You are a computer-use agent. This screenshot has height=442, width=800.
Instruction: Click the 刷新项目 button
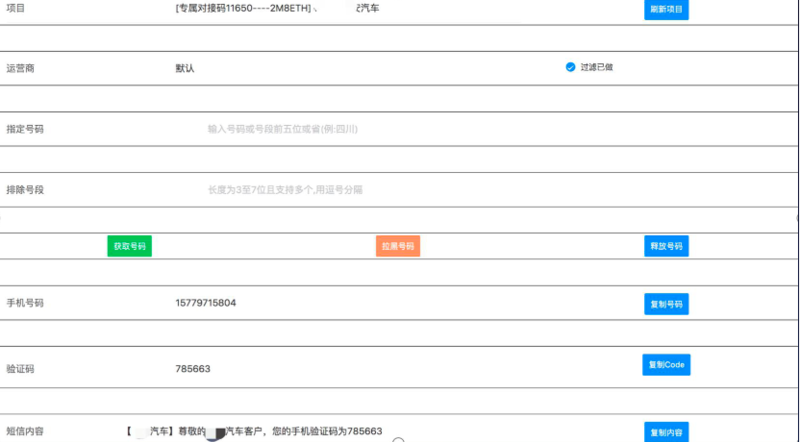[666, 9]
